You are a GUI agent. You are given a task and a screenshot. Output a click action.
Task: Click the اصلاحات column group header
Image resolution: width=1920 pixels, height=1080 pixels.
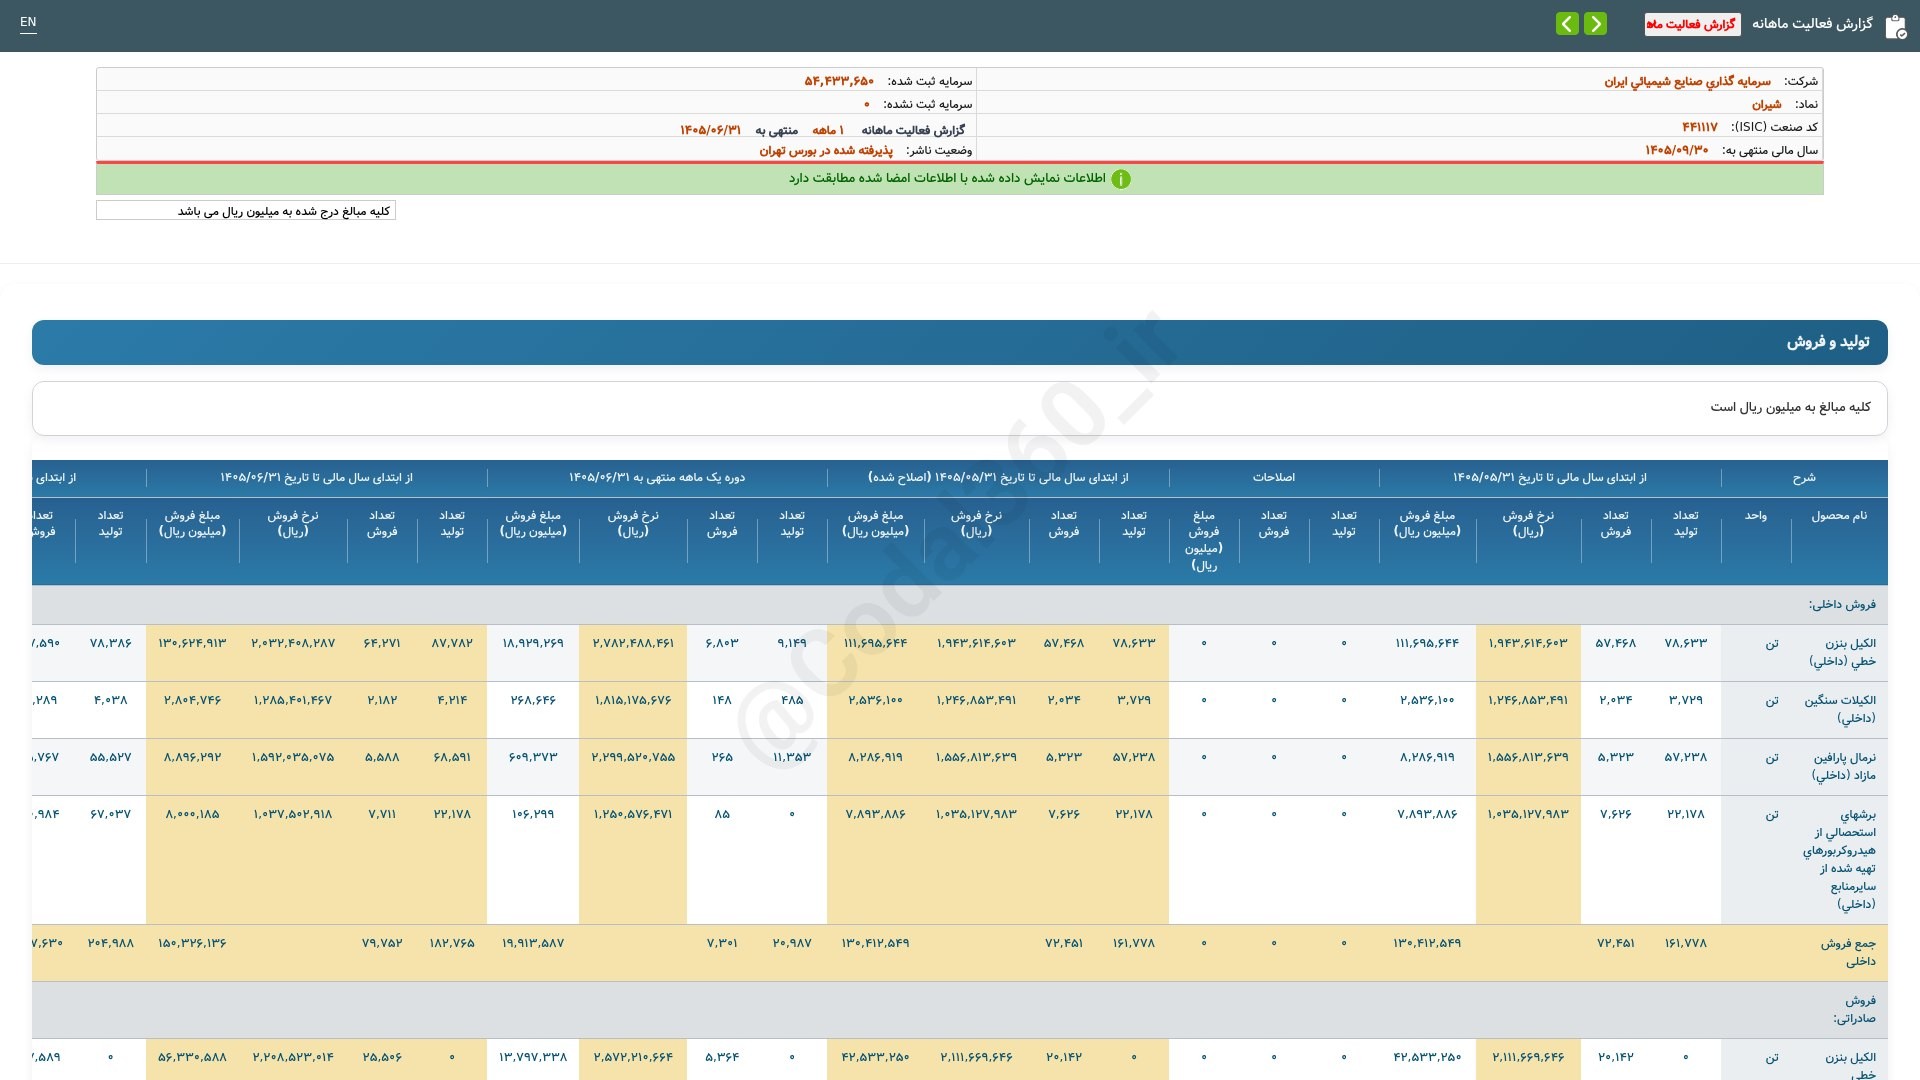coord(1273,478)
